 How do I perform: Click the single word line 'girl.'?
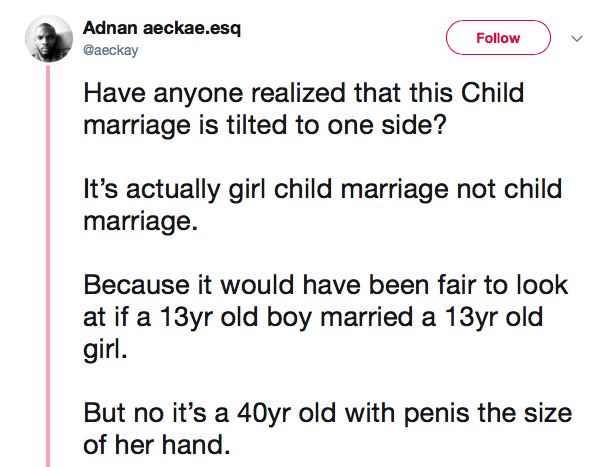coord(105,350)
